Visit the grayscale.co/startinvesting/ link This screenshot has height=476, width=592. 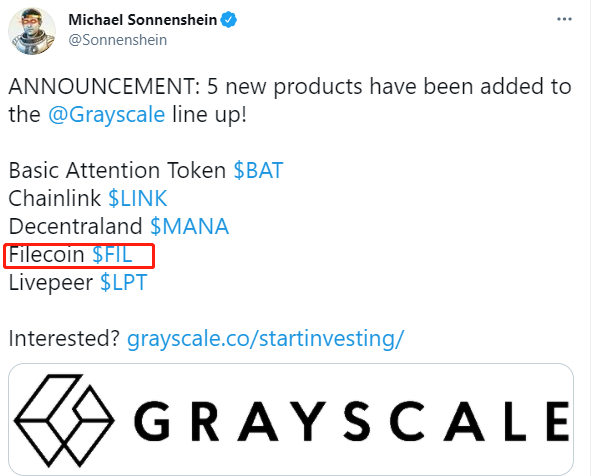coord(266,338)
